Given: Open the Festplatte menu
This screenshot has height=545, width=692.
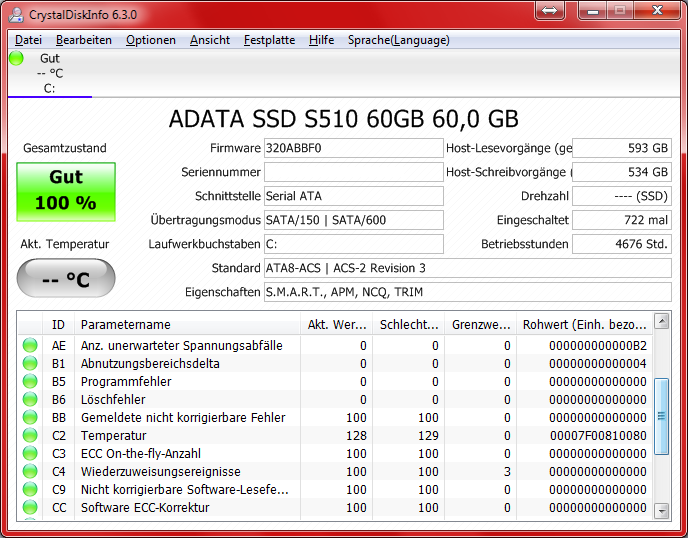Looking at the screenshot, I should click(x=269, y=40).
